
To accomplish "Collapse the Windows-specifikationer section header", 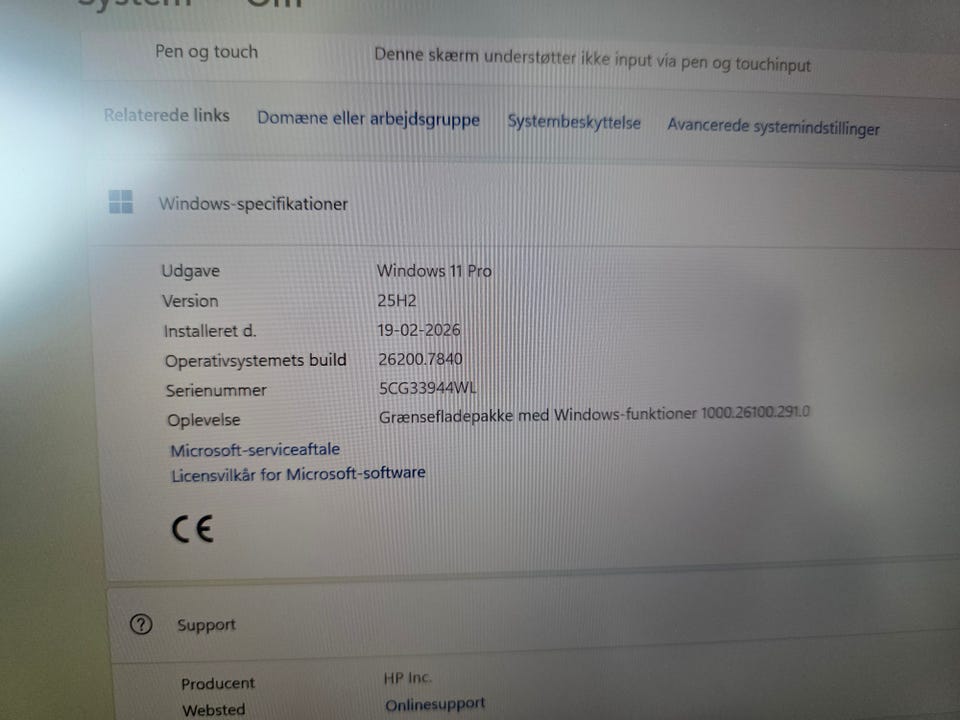I will pyautogui.click(x=527, y=203).
